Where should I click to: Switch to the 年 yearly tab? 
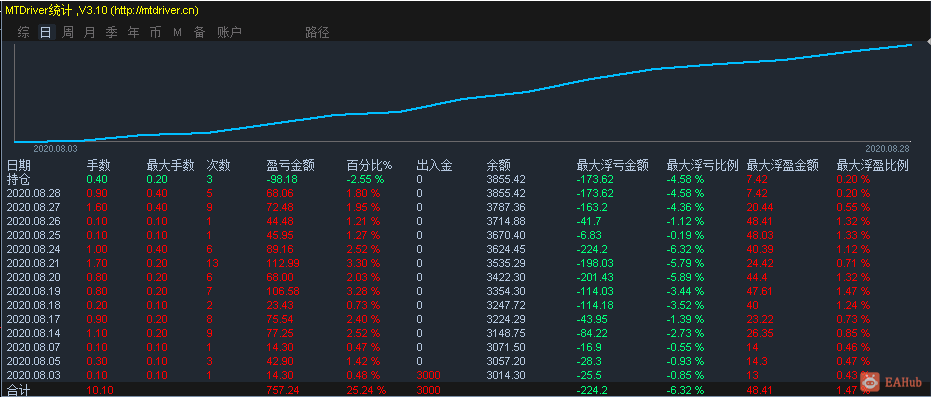(134, 33)
